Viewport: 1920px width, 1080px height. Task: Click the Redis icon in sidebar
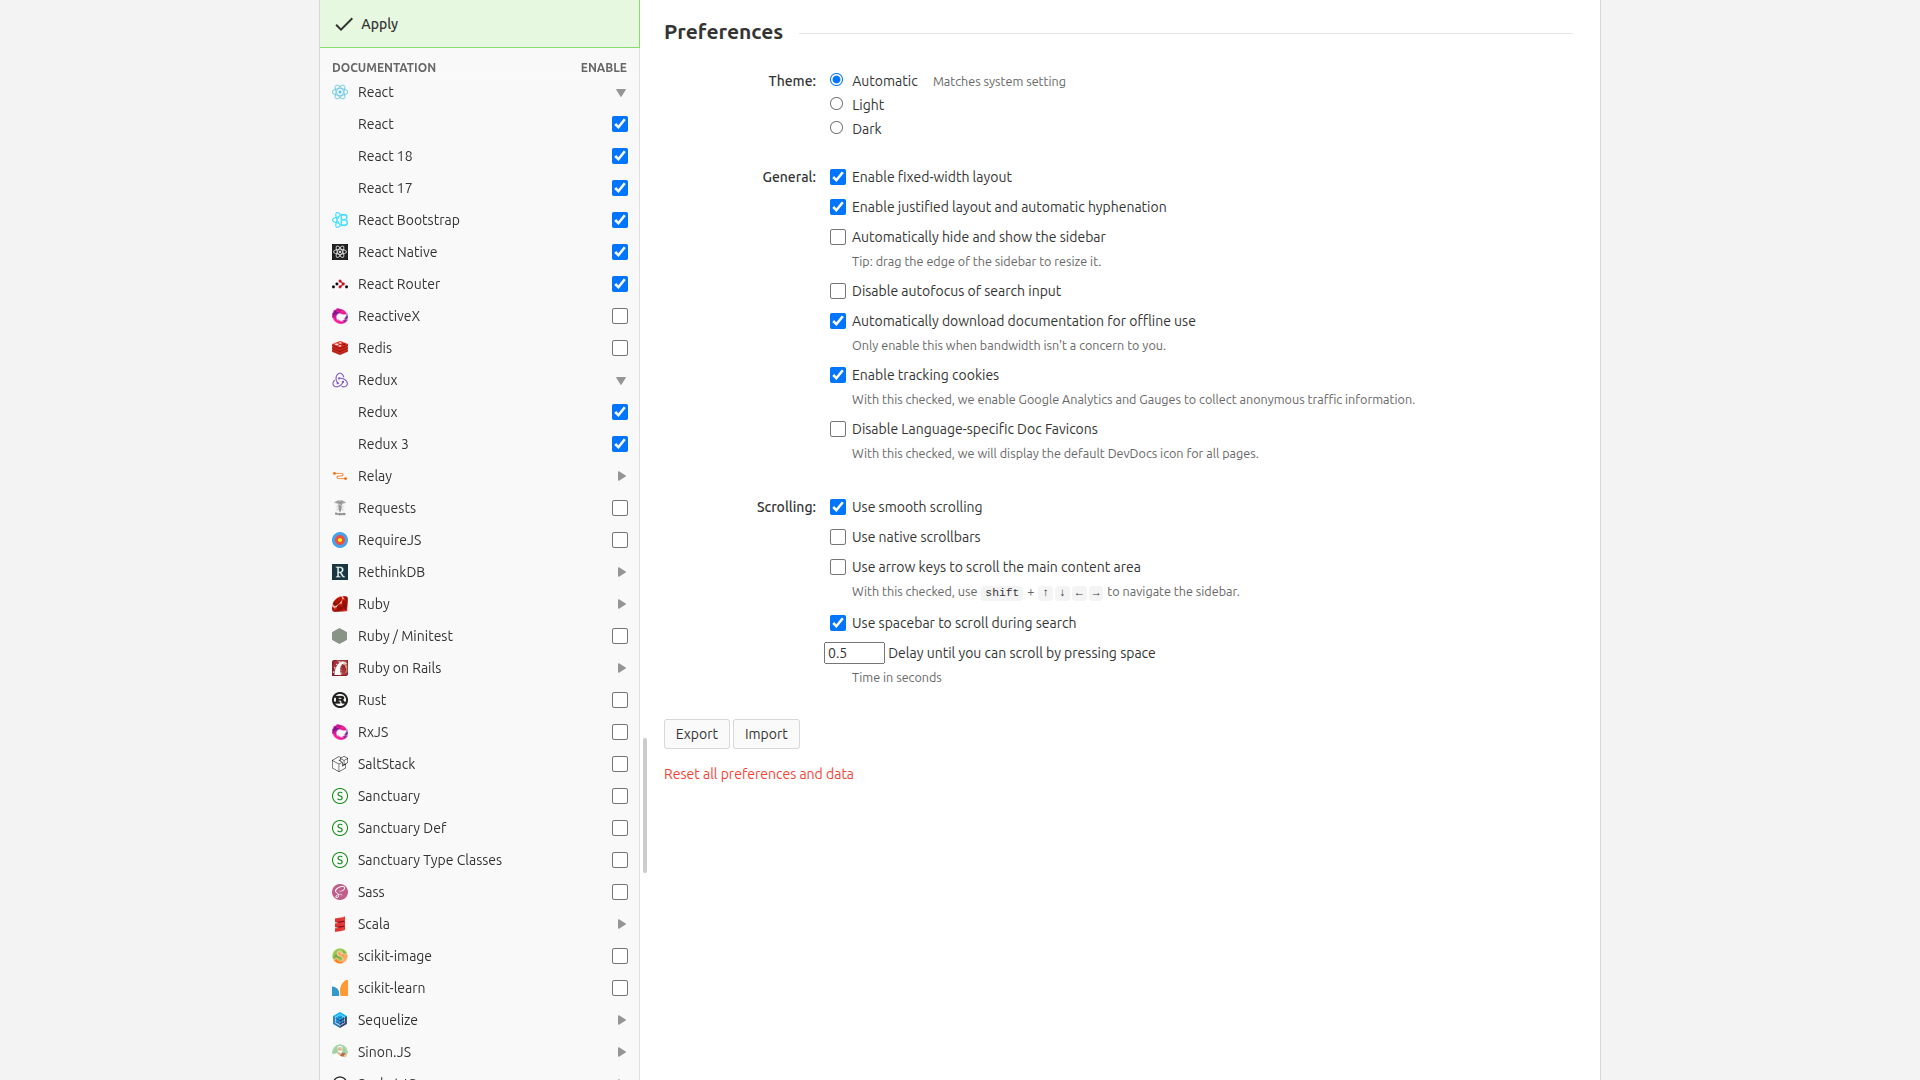(340, 348)
